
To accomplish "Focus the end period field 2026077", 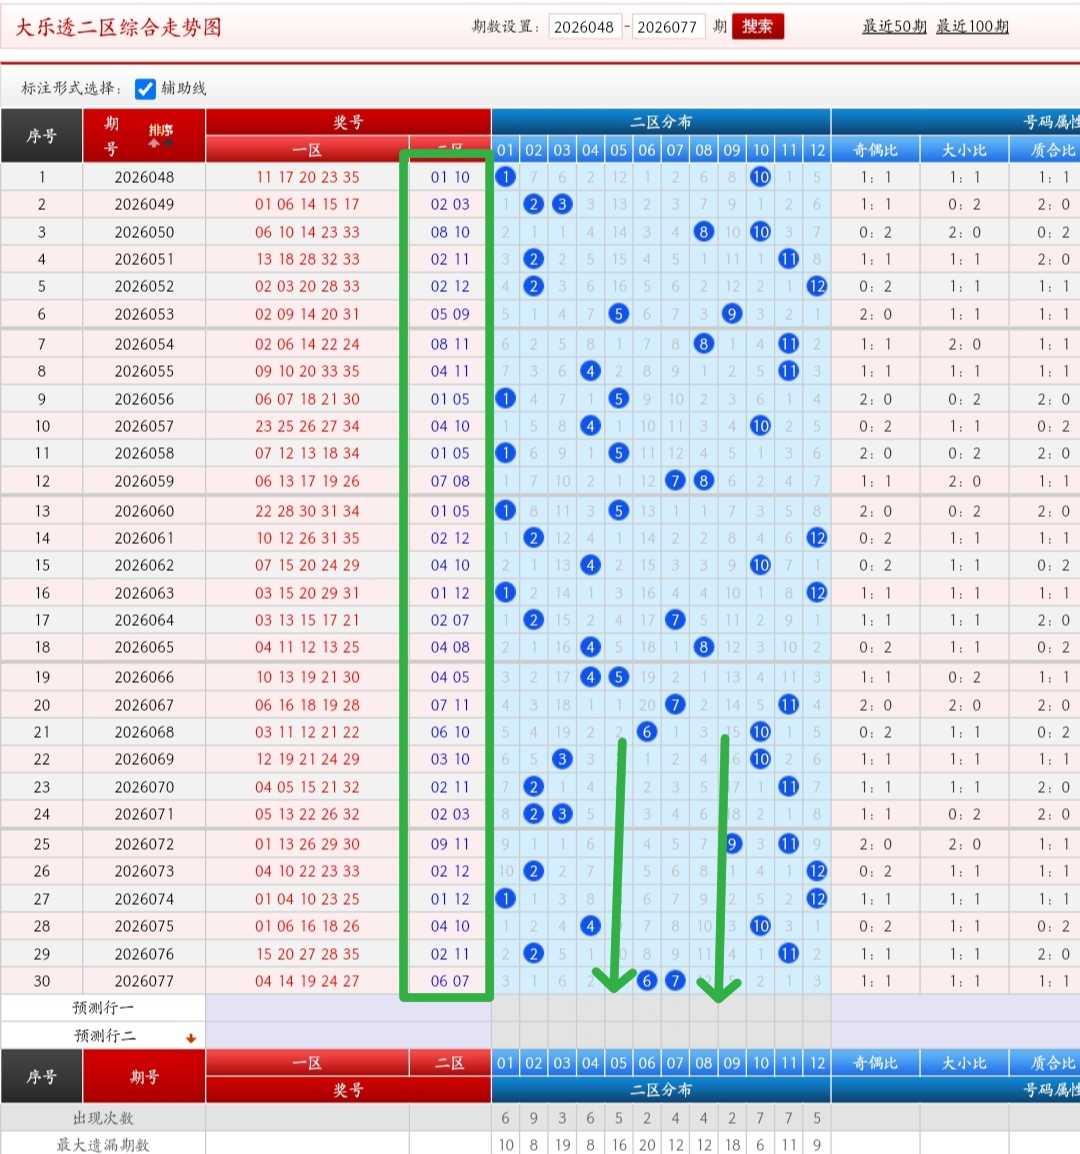I will click(668, 27).
